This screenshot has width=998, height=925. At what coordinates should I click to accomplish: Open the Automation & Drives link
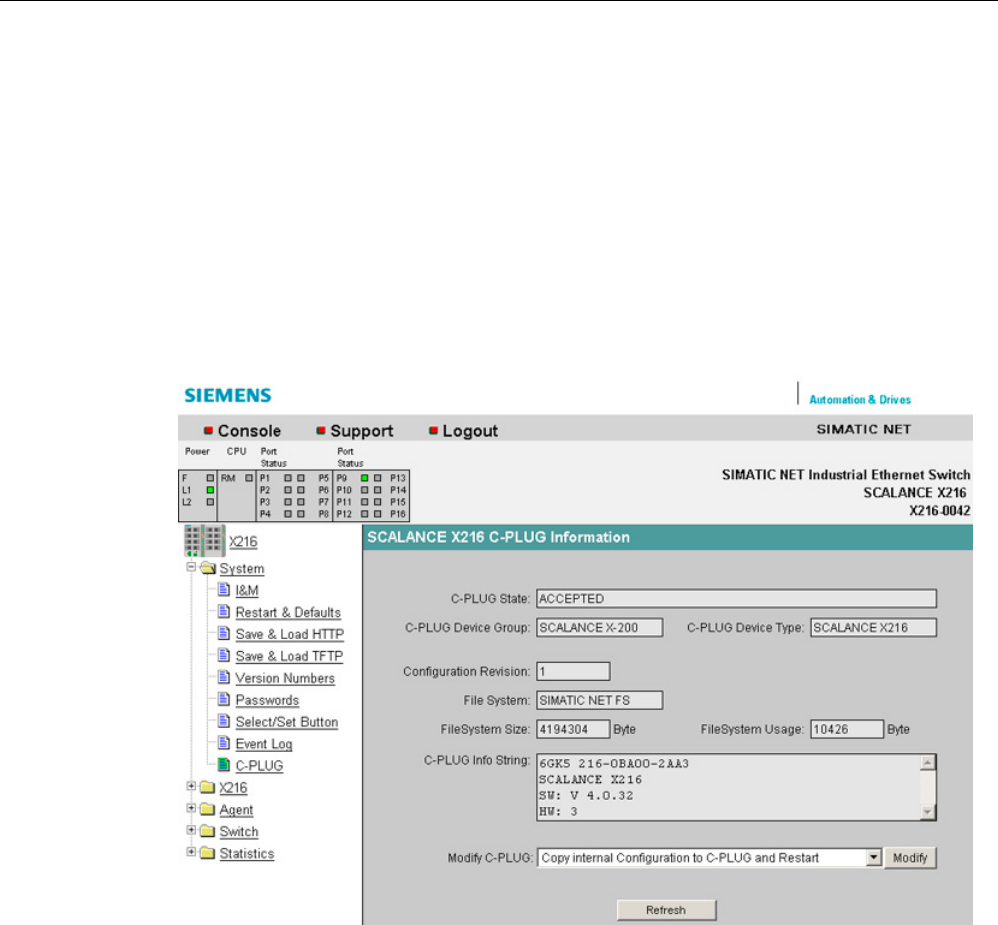point(860,400)
